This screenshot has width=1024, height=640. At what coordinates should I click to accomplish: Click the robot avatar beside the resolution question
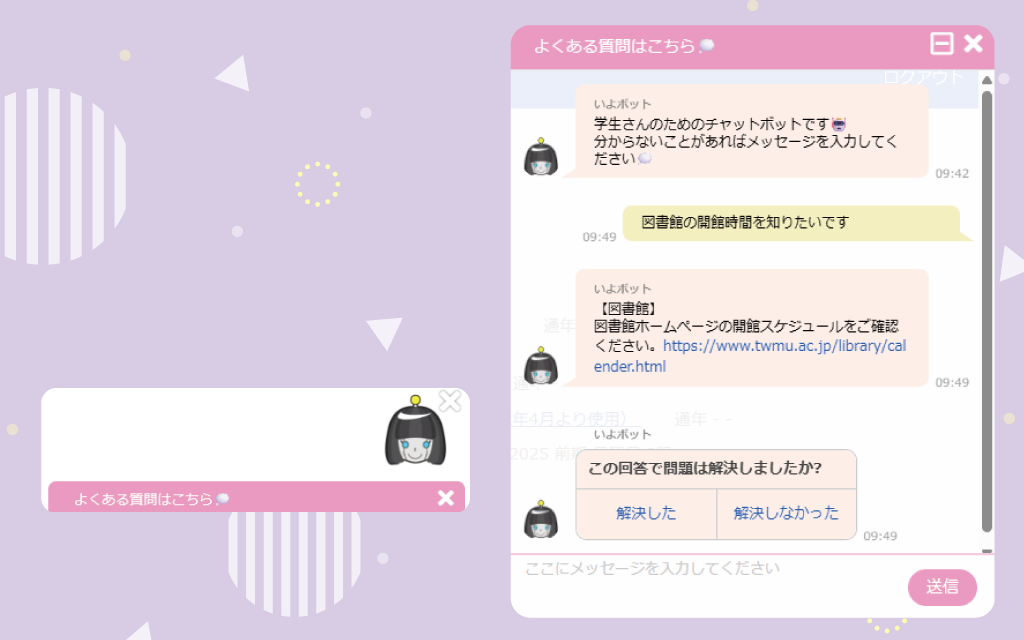coord(541,519)
